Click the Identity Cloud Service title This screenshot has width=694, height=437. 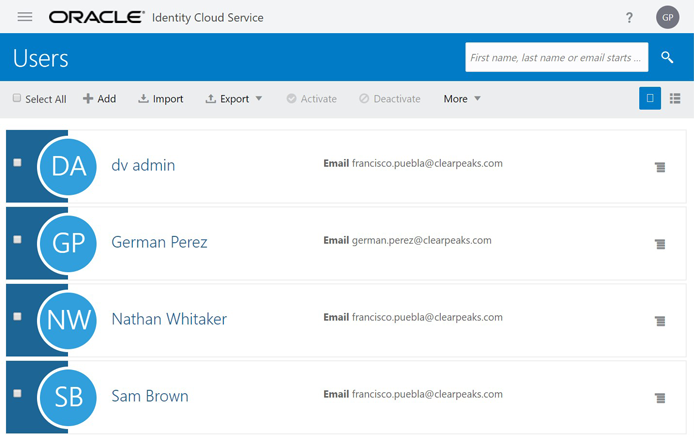[208, 18]
